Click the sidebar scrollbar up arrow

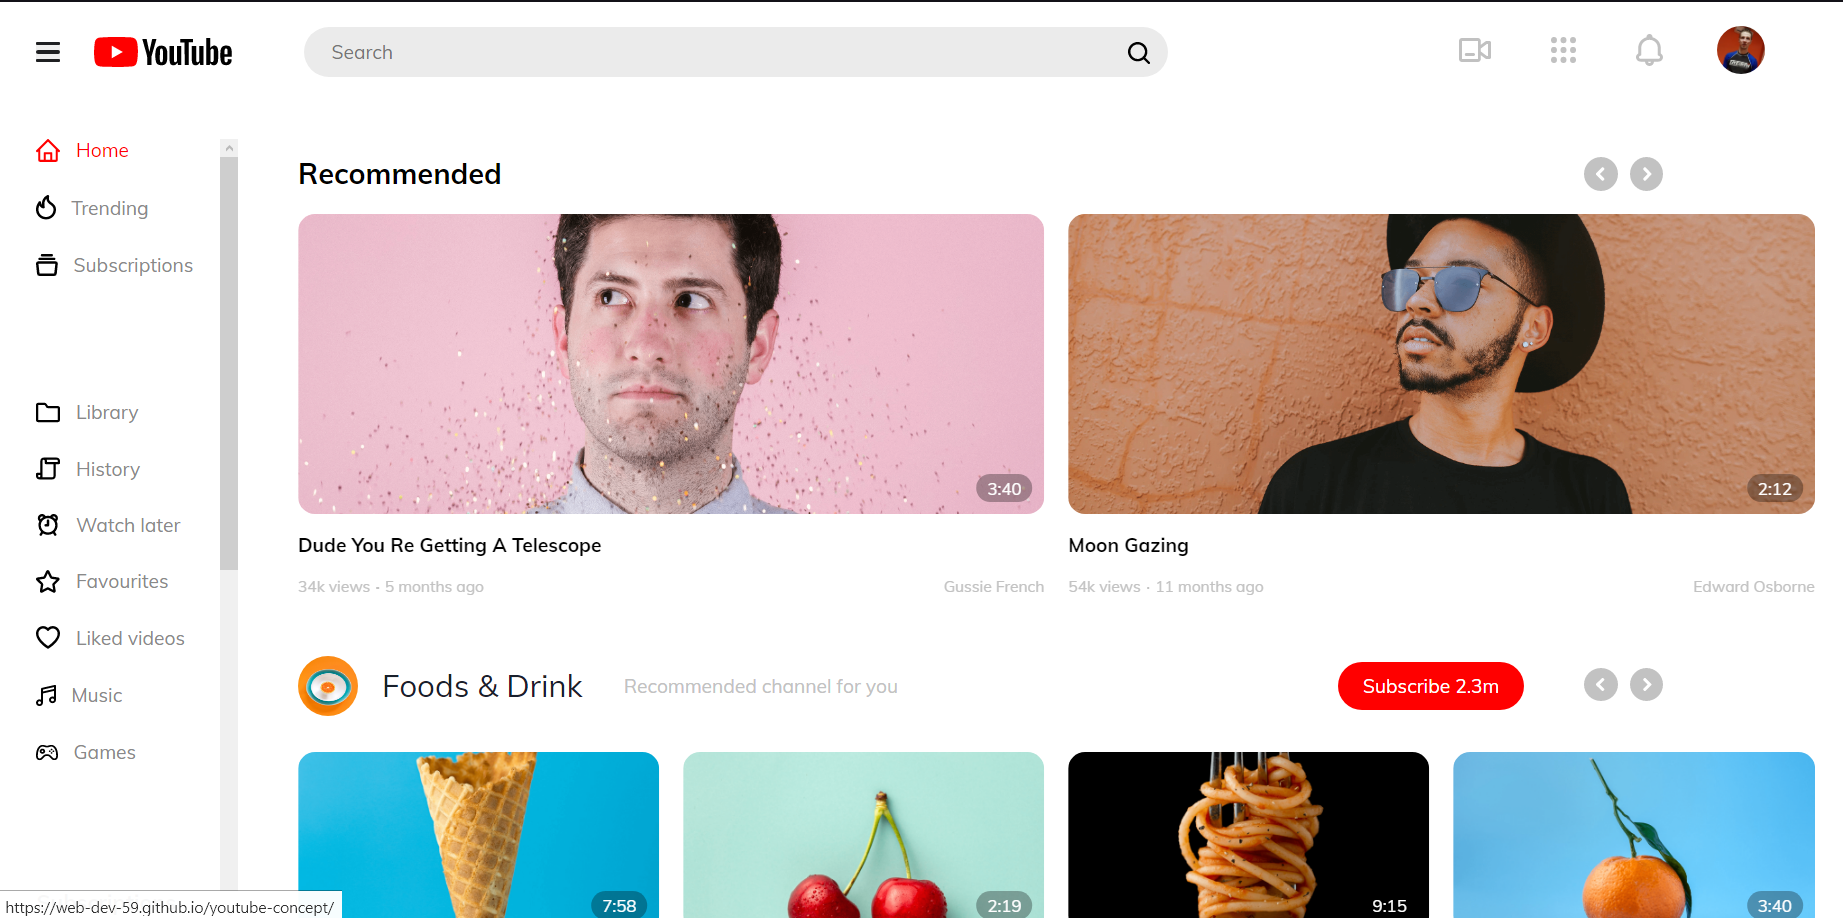[x=229, y=148]
